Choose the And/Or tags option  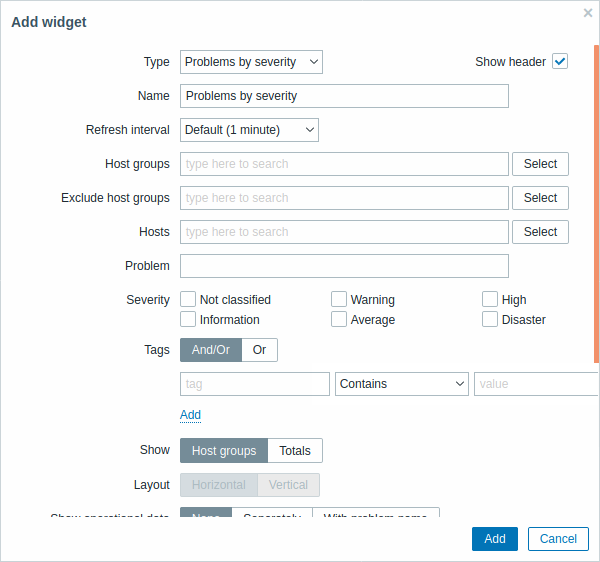point(211,350)
